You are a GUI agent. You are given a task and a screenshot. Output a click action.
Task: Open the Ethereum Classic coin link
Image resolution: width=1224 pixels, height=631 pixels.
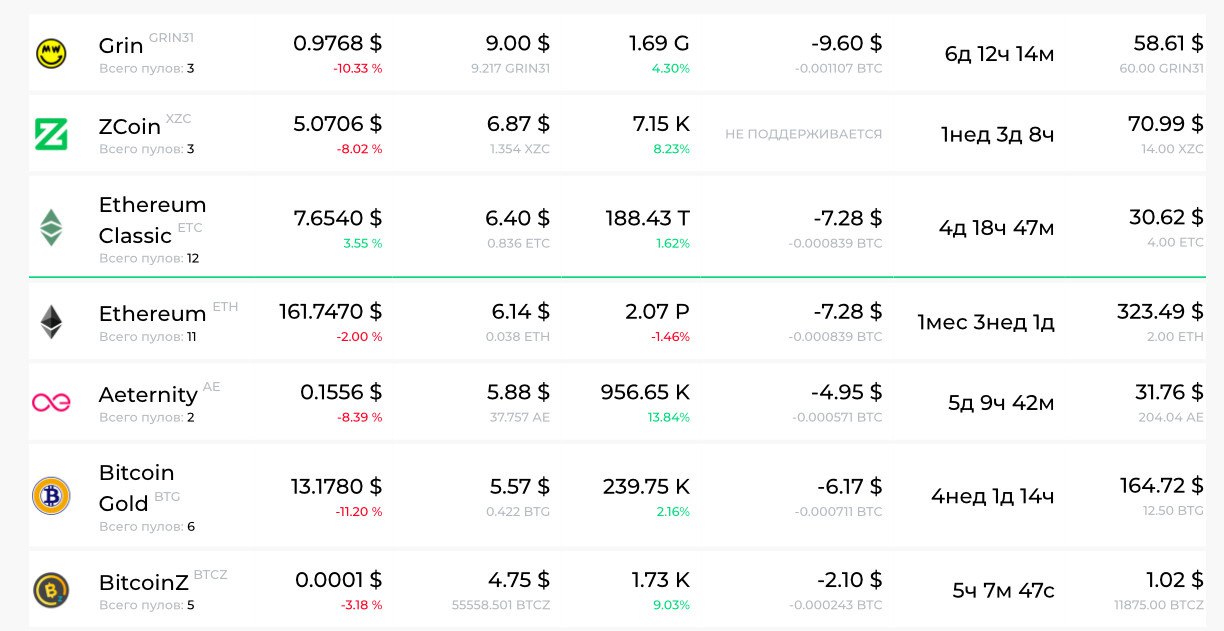pos(152,220)
